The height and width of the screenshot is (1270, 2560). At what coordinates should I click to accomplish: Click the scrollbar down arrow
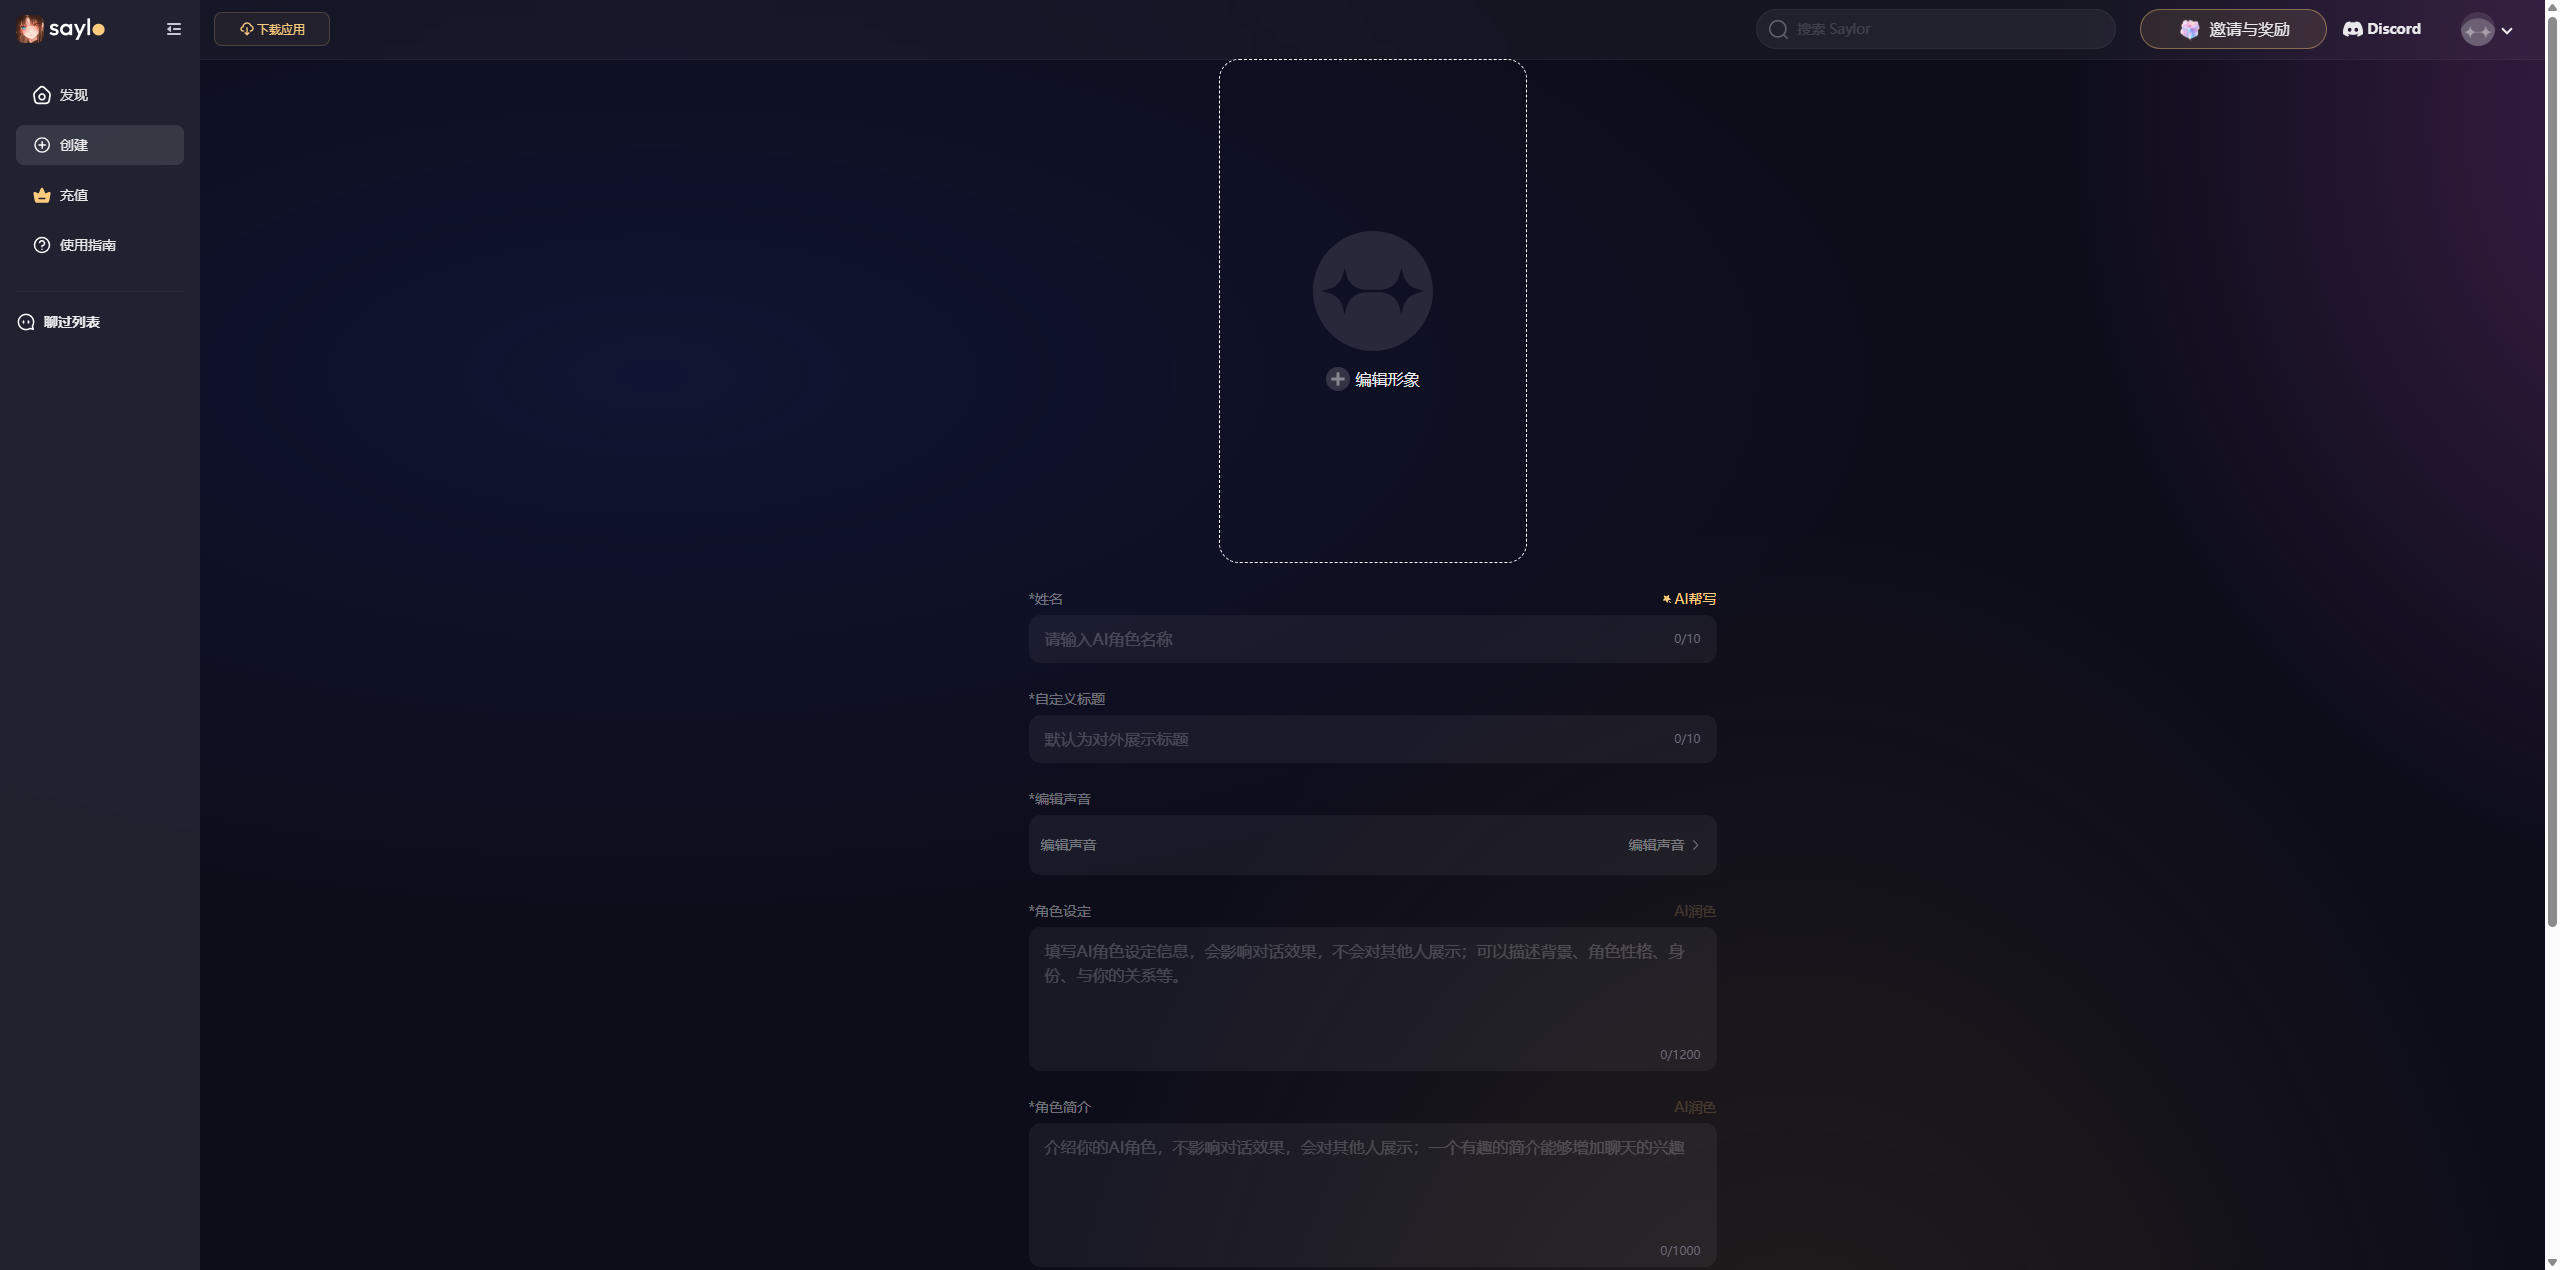(2552, 1262)
